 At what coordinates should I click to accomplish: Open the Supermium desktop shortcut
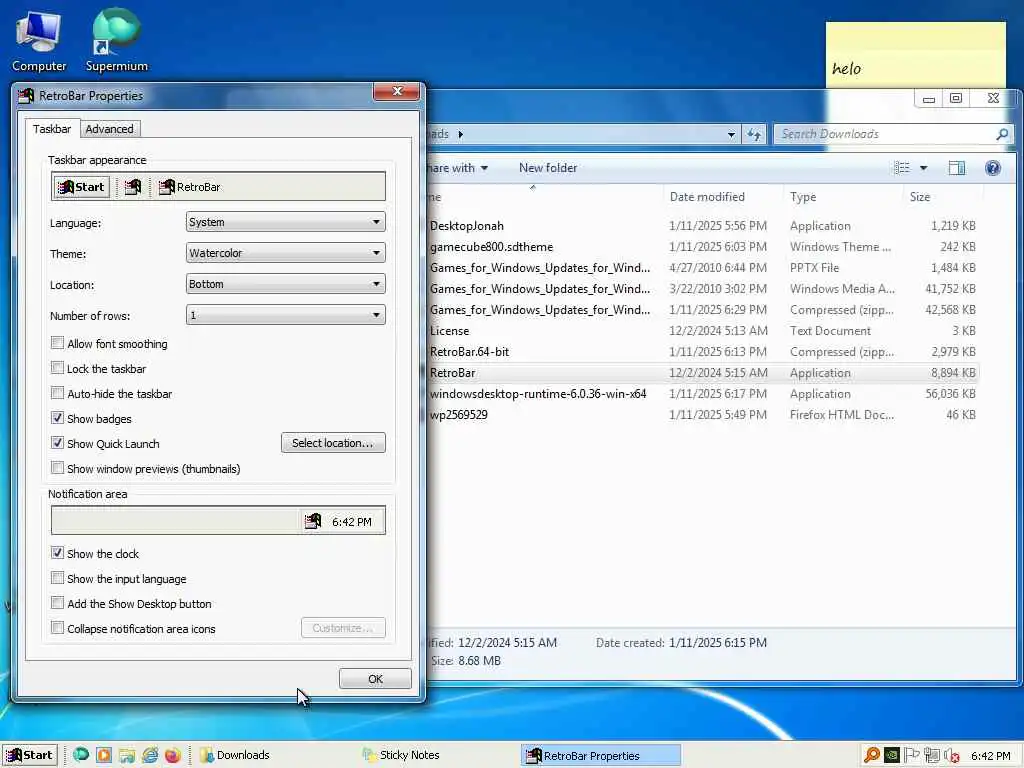coord(116,42)
